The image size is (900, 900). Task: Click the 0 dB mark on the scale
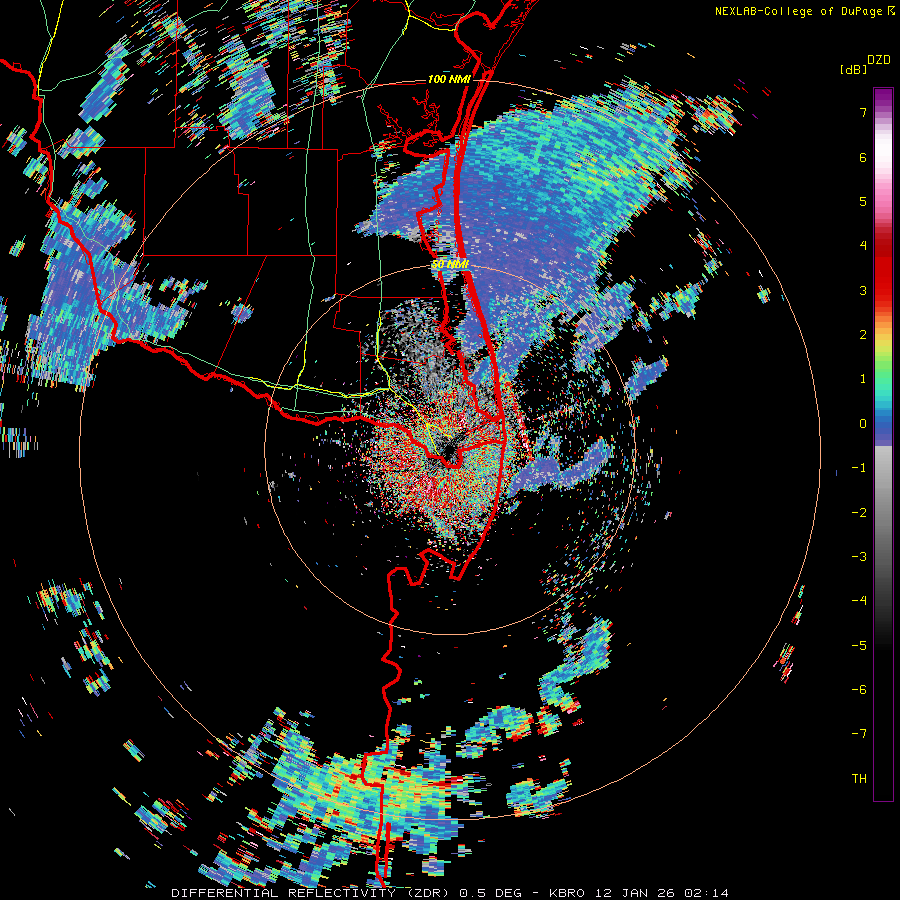863,424
